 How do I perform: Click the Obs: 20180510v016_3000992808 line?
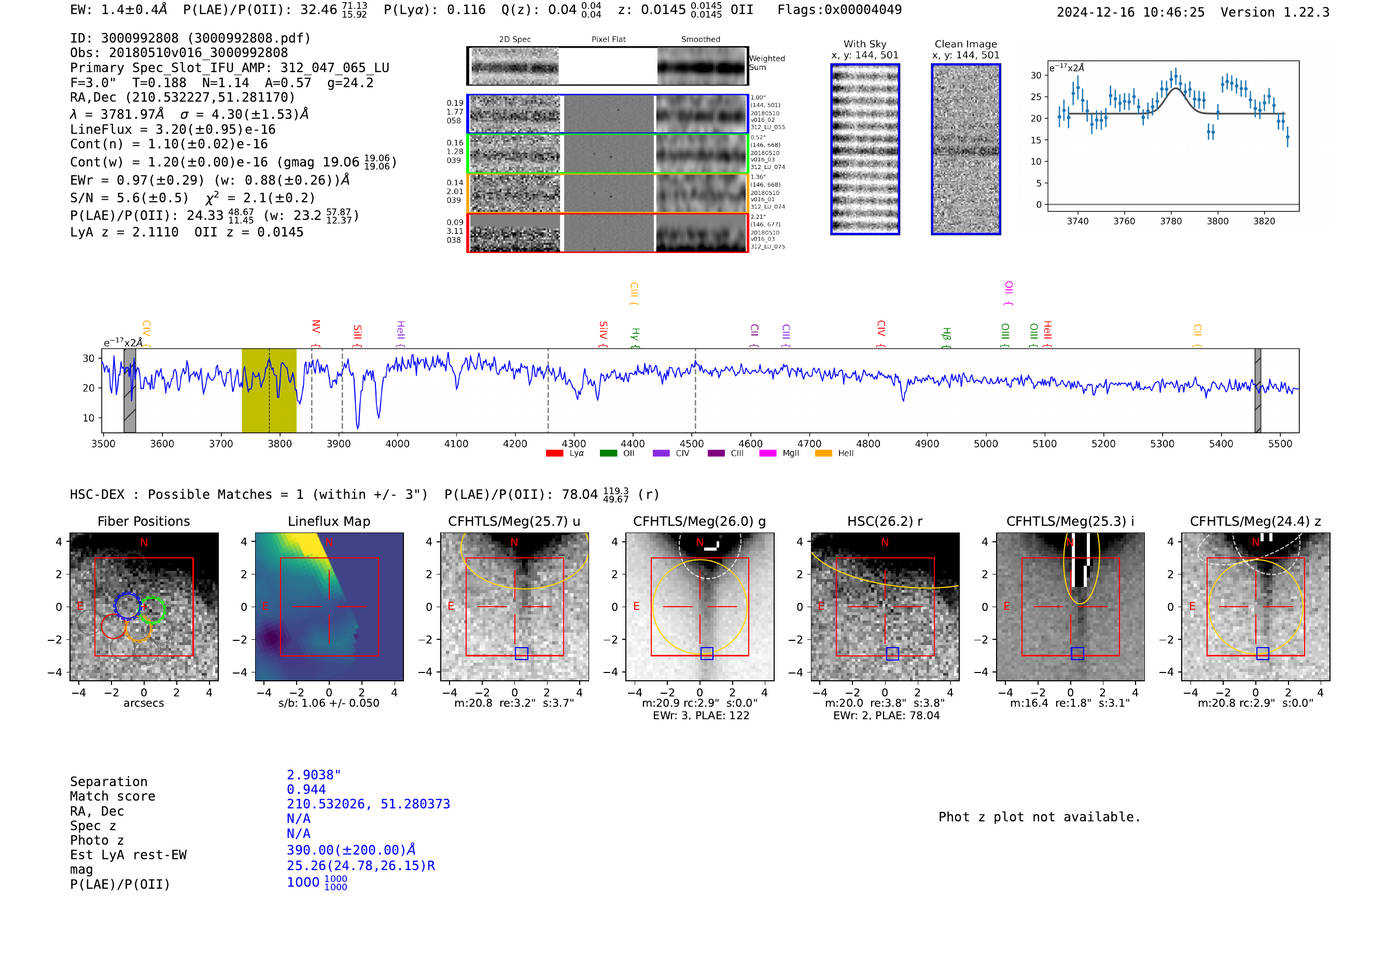179,53
